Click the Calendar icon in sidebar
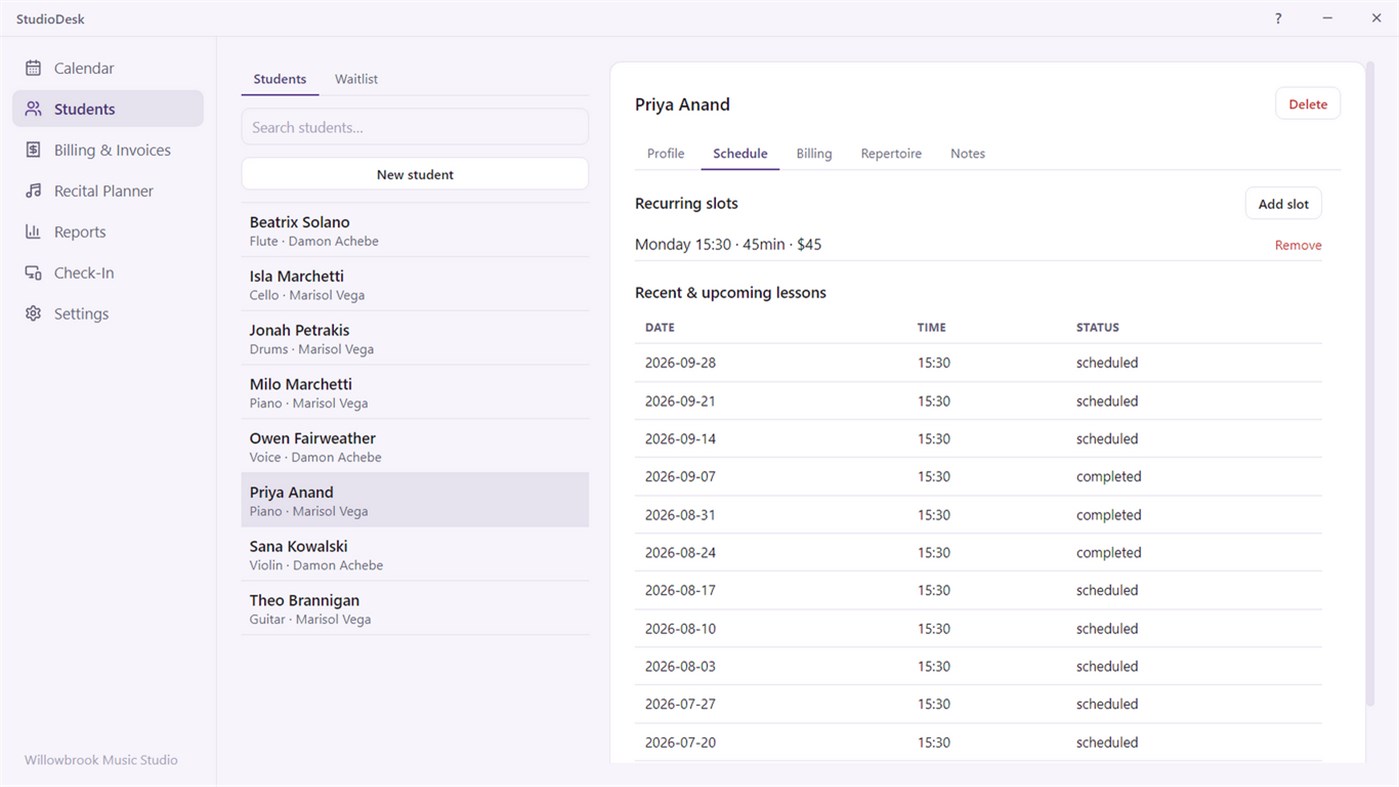The image size is (1399, 787). [x=33, y=68]
